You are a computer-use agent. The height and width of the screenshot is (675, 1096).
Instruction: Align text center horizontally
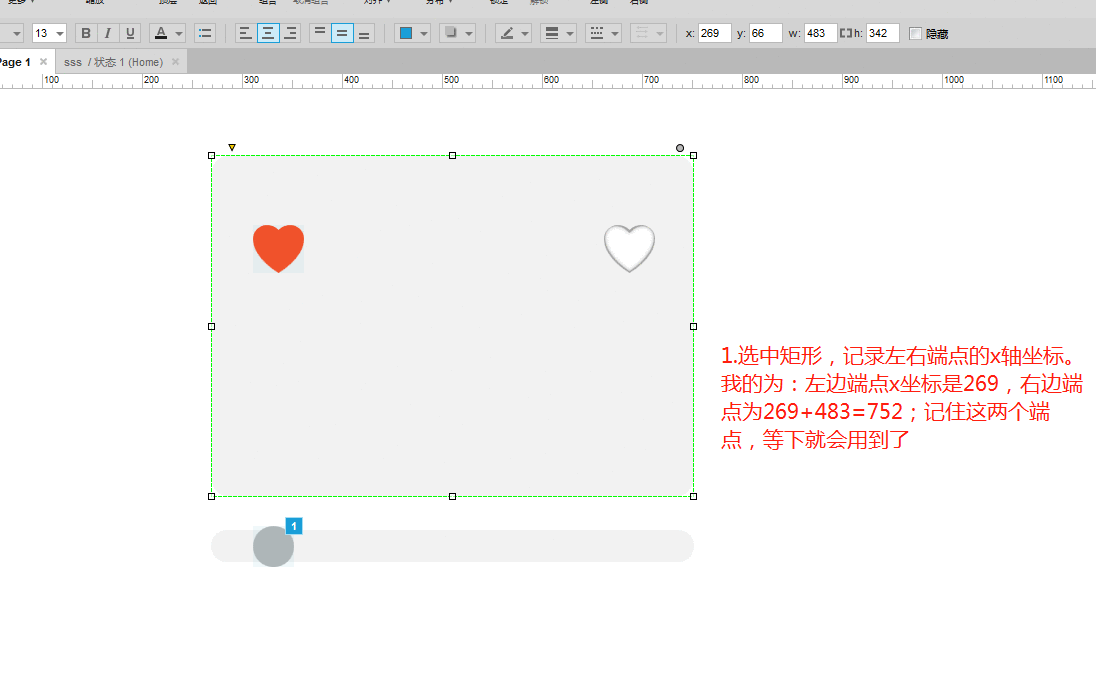tap(268, 33)
